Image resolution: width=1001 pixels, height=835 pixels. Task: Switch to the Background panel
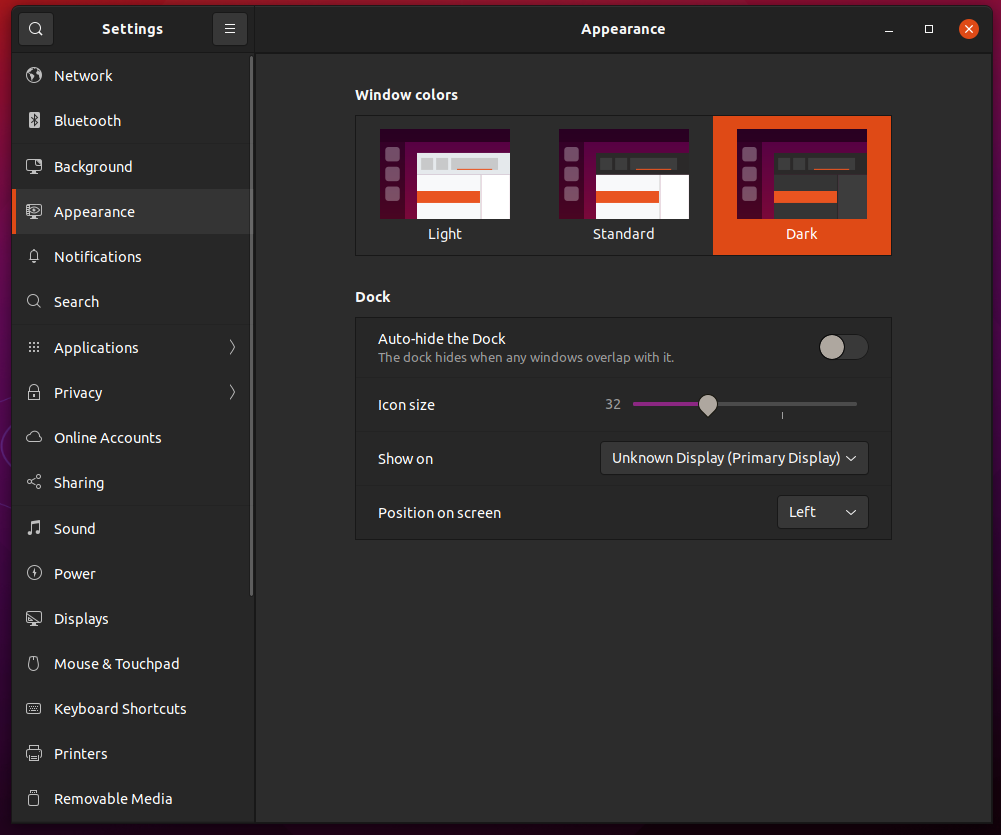tap(132, 167)
